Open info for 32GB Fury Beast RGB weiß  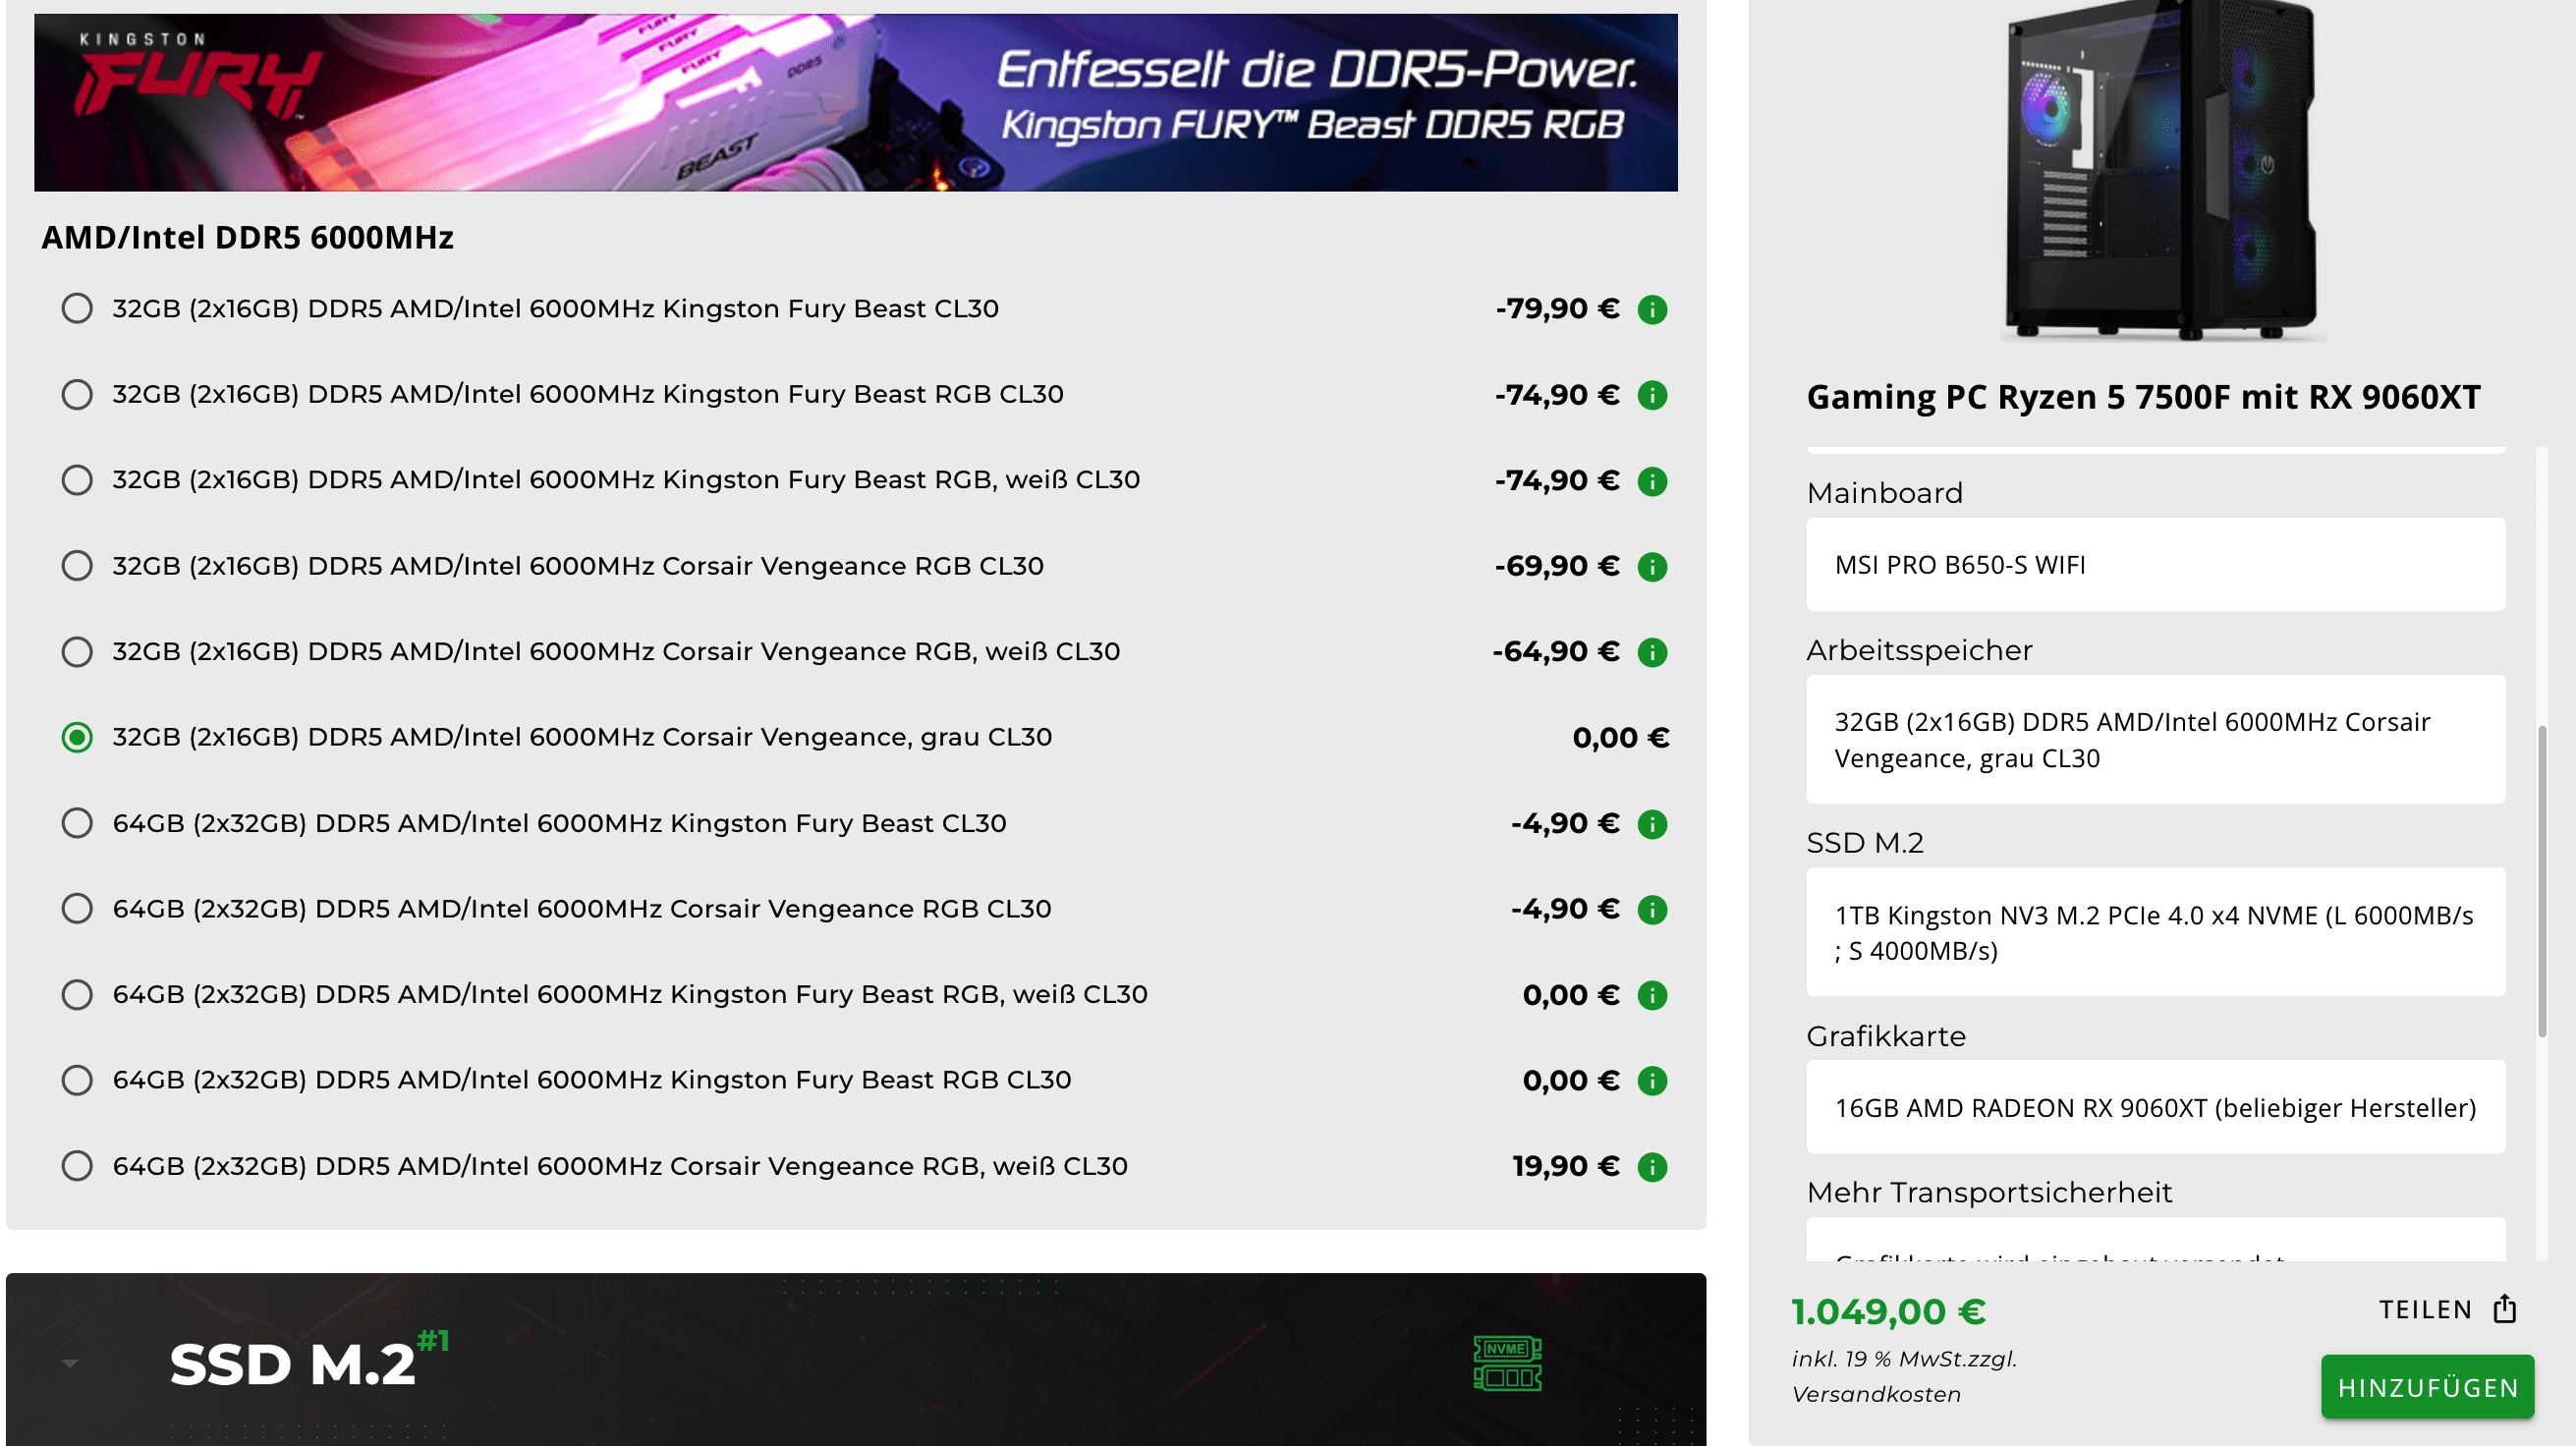1652,481
